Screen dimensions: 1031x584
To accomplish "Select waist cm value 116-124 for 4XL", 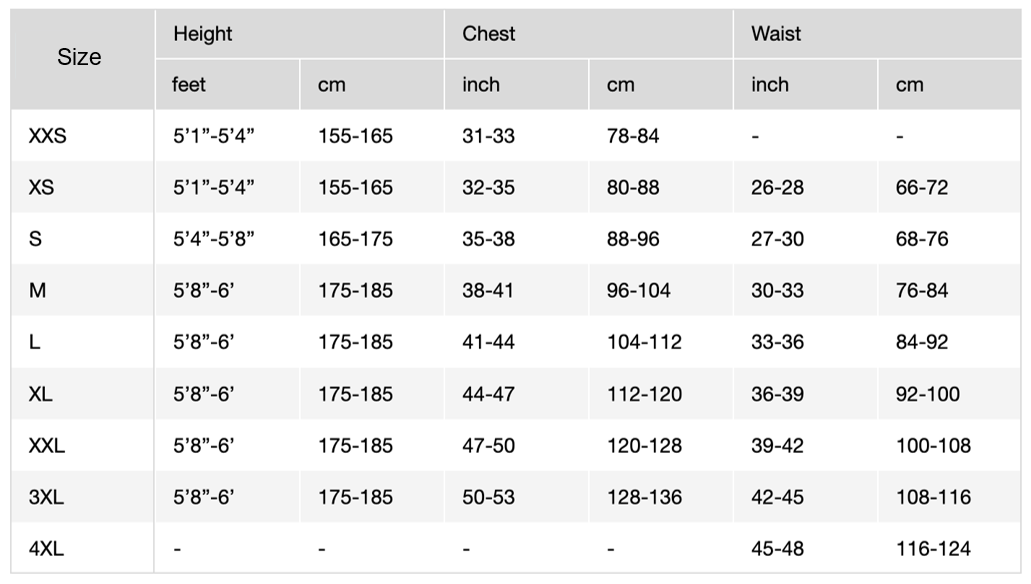I will point(933,548).
